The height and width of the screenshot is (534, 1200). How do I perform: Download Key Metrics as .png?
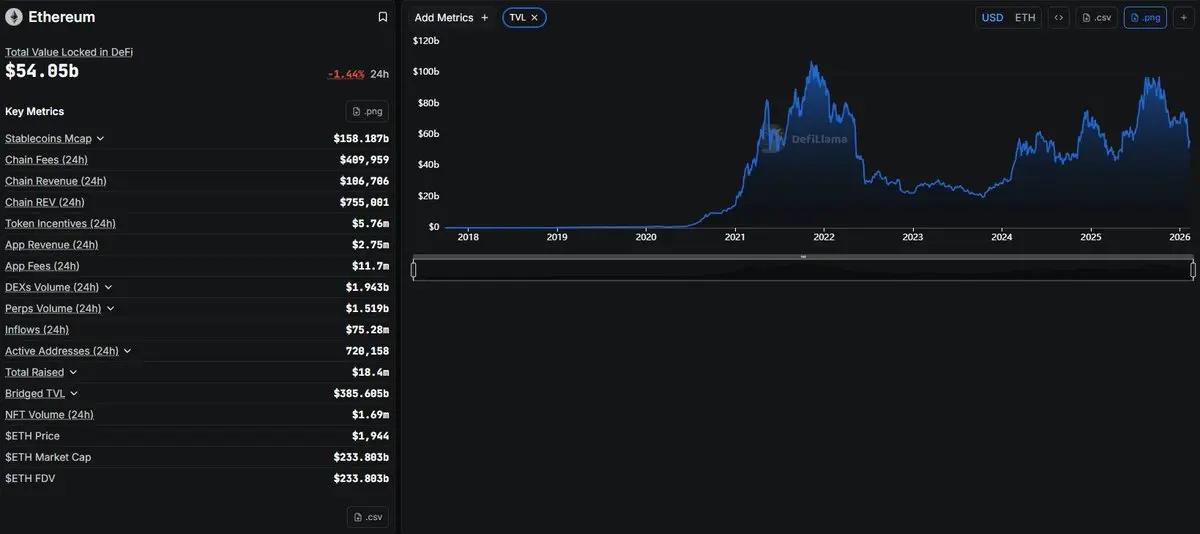(367, 111)
